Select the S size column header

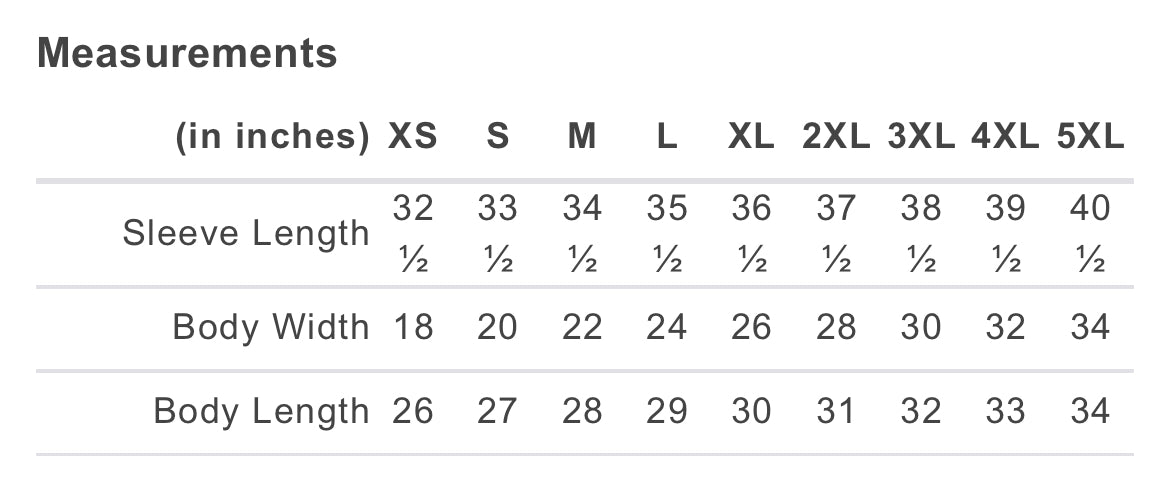[x=497, y=137]
